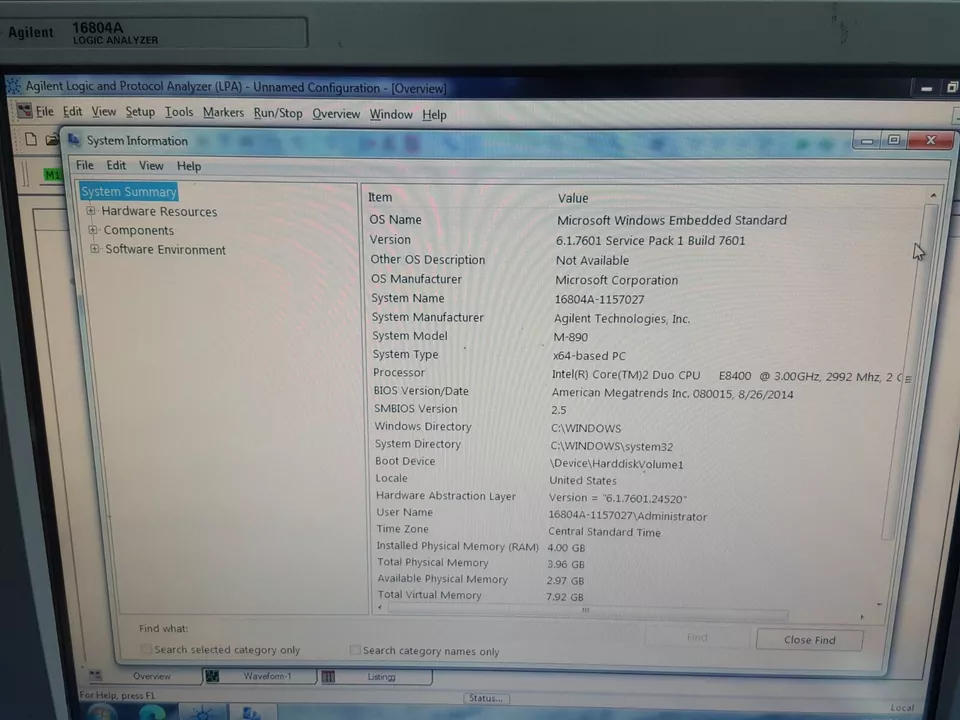The image size is (960, 720).
Task: Expand the Hardware Resources tree node
Action: coord(91,211)
